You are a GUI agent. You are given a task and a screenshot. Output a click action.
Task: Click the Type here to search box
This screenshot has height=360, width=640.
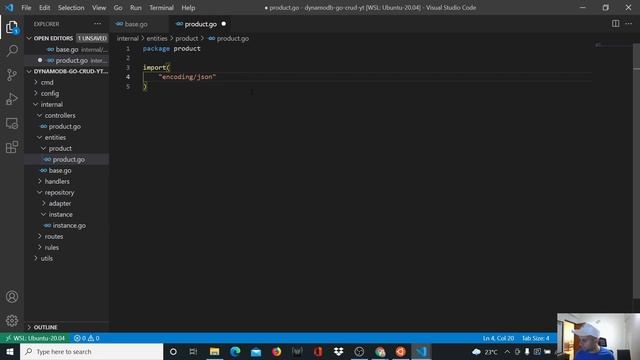click(x=91, y=351)
